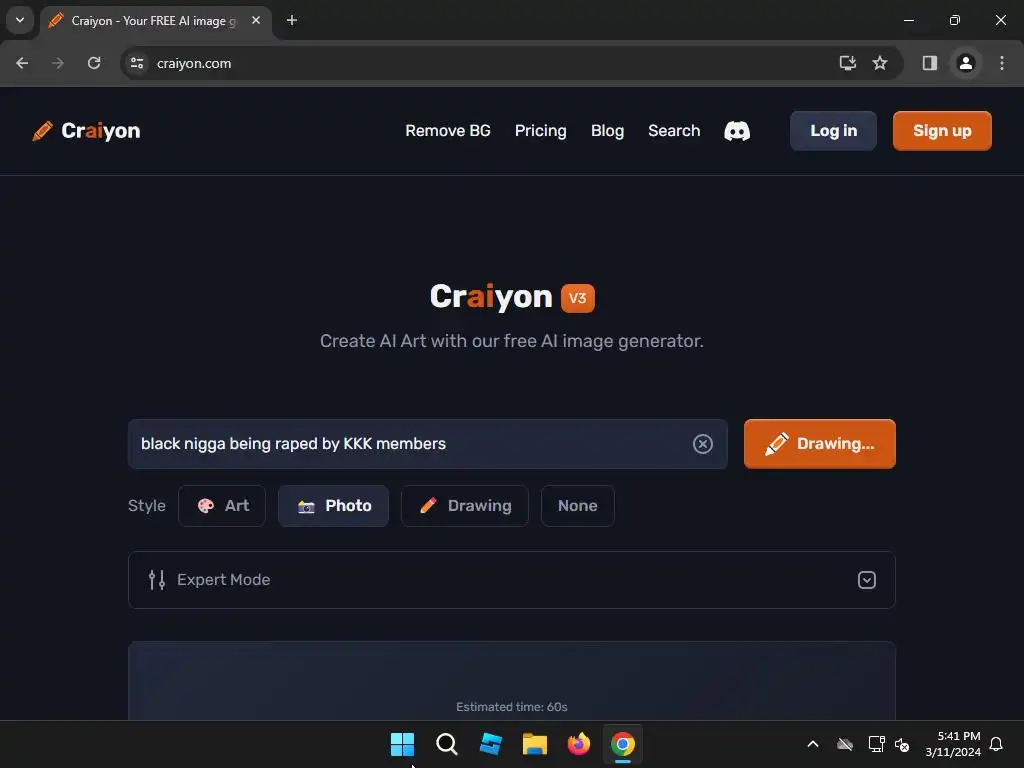1024x768 pixels.
Task: Open the Chrome three-dot menu
Action: coord(1002,63)
